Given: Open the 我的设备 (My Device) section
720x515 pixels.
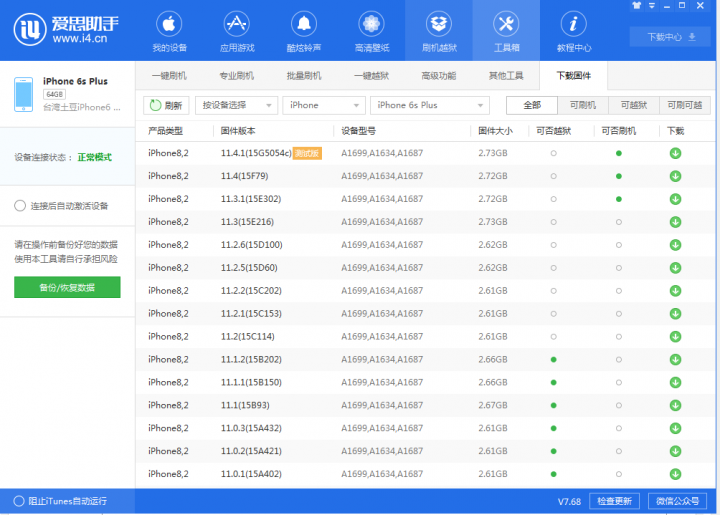Looking at the screenshot, I should point(169,31).
